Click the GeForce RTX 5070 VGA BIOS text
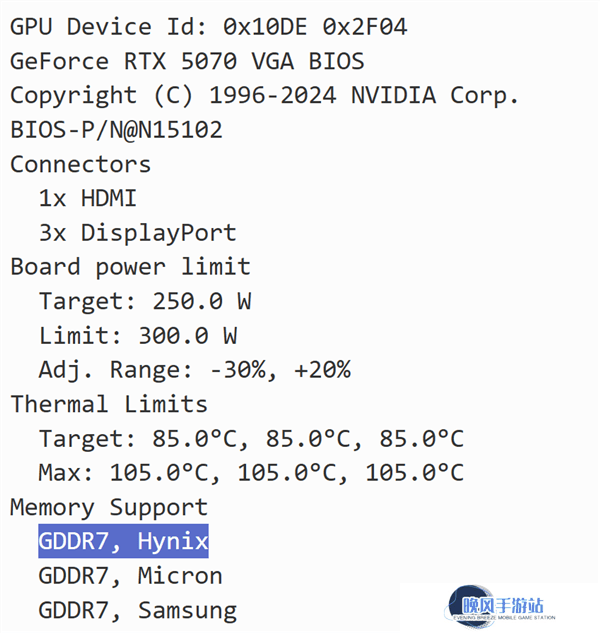This screenshot has height=633, width=600. [x=187, y=61]
